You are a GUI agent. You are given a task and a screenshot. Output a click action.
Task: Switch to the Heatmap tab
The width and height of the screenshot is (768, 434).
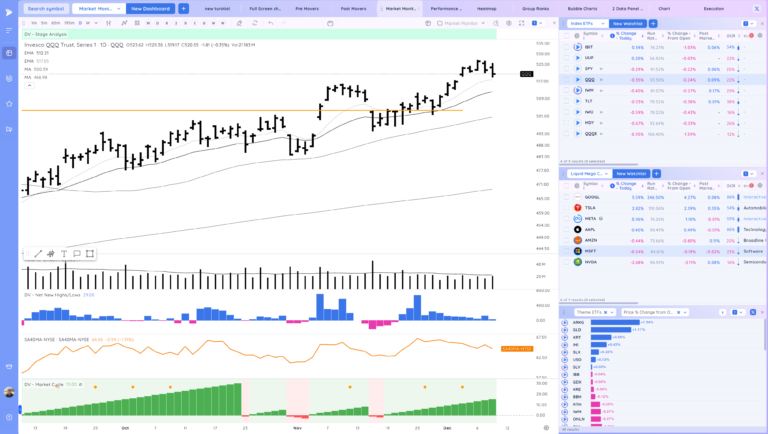(x=486, y=8)
